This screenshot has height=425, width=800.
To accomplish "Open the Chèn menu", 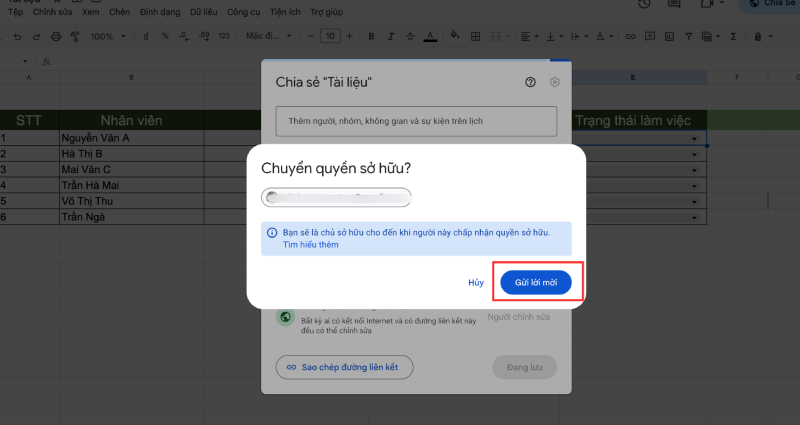I will pyautogui.click(x=119, y=12).
